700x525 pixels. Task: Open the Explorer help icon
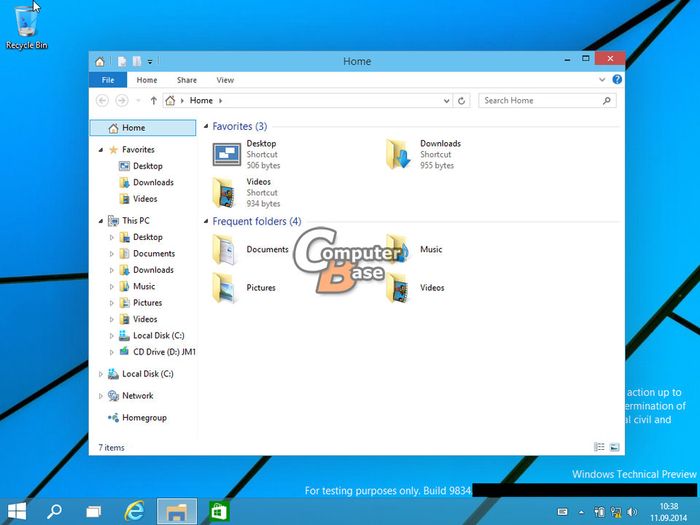coord(617,80)
